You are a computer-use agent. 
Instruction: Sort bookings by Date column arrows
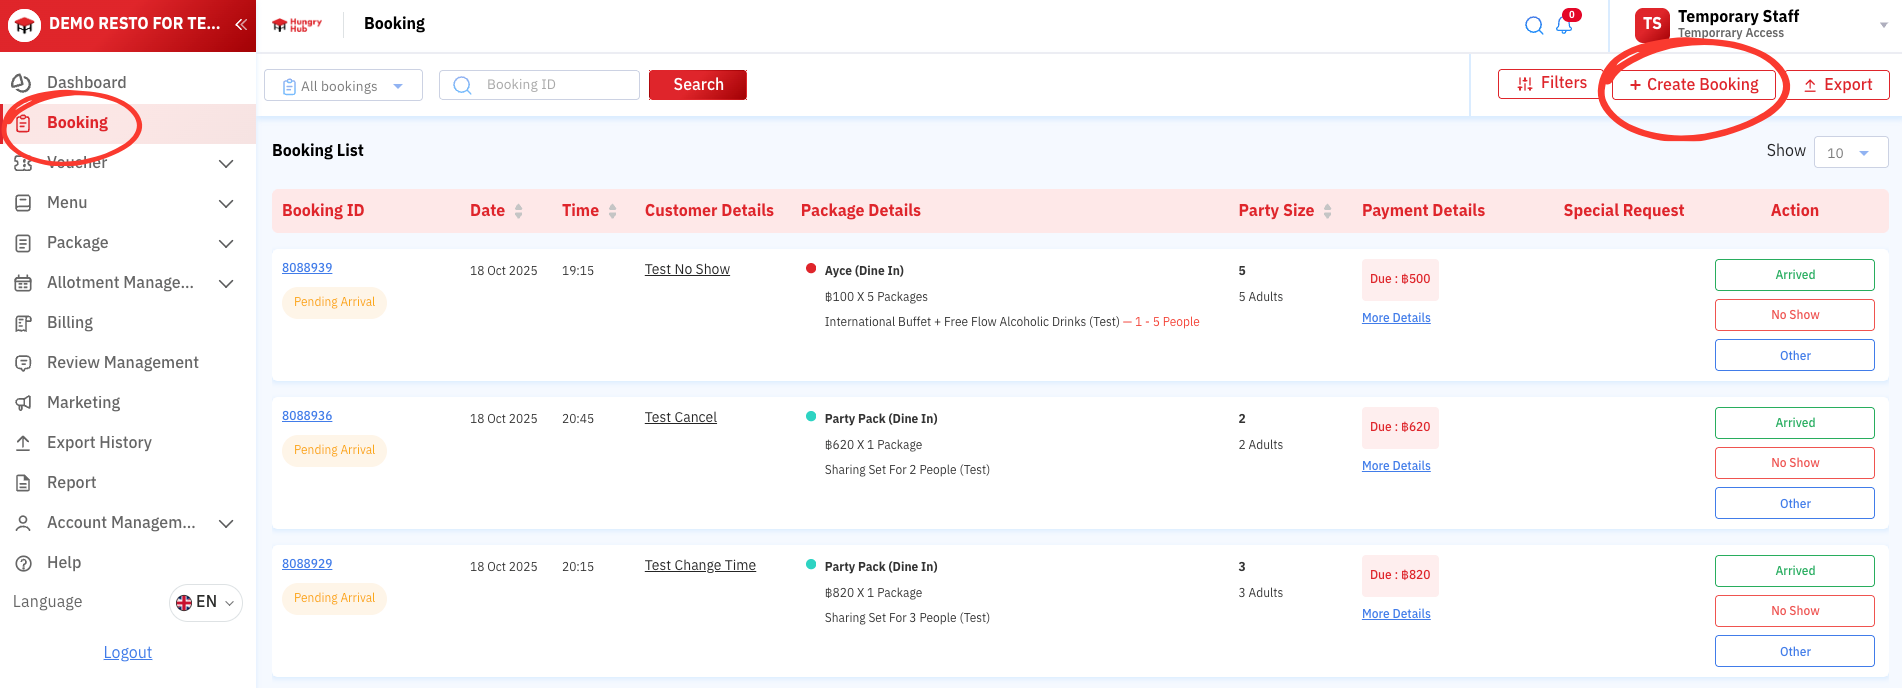(x=518, y=211)
